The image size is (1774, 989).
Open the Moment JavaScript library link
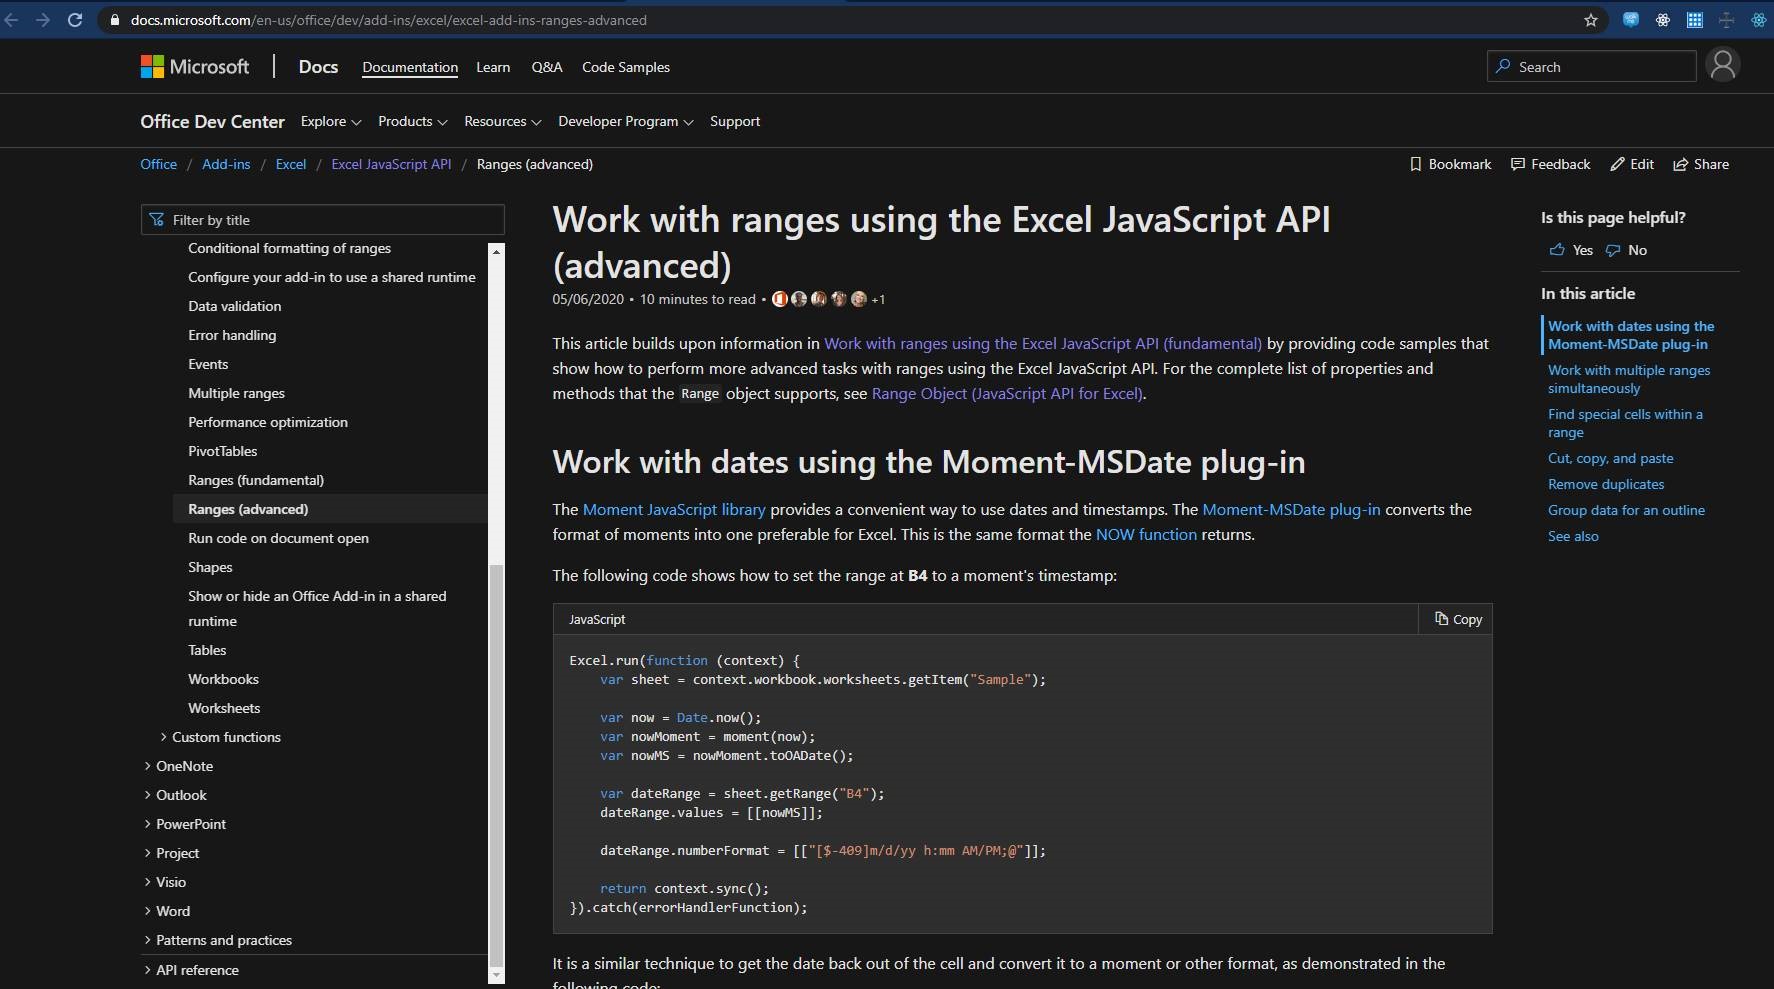pyautogui.click(x=673, y=509)
